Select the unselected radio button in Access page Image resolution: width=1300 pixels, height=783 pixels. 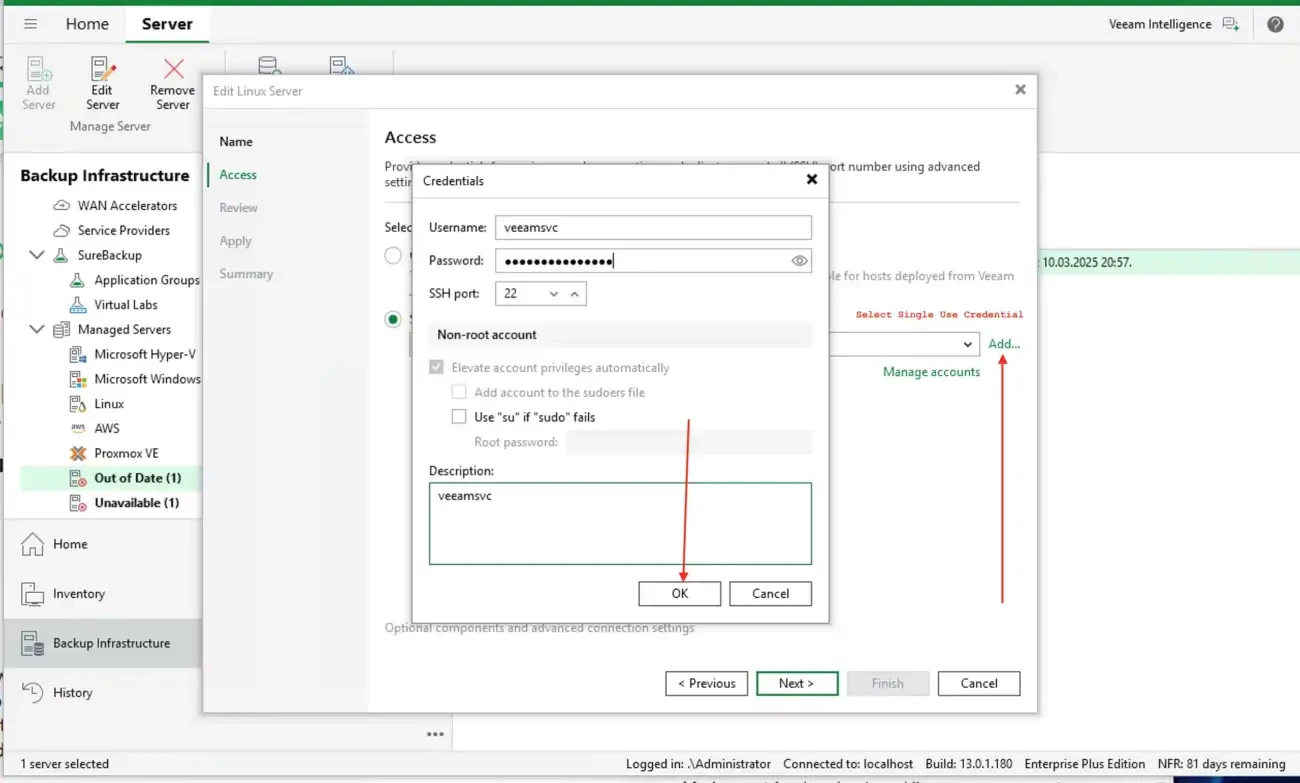tap(393, 256)
